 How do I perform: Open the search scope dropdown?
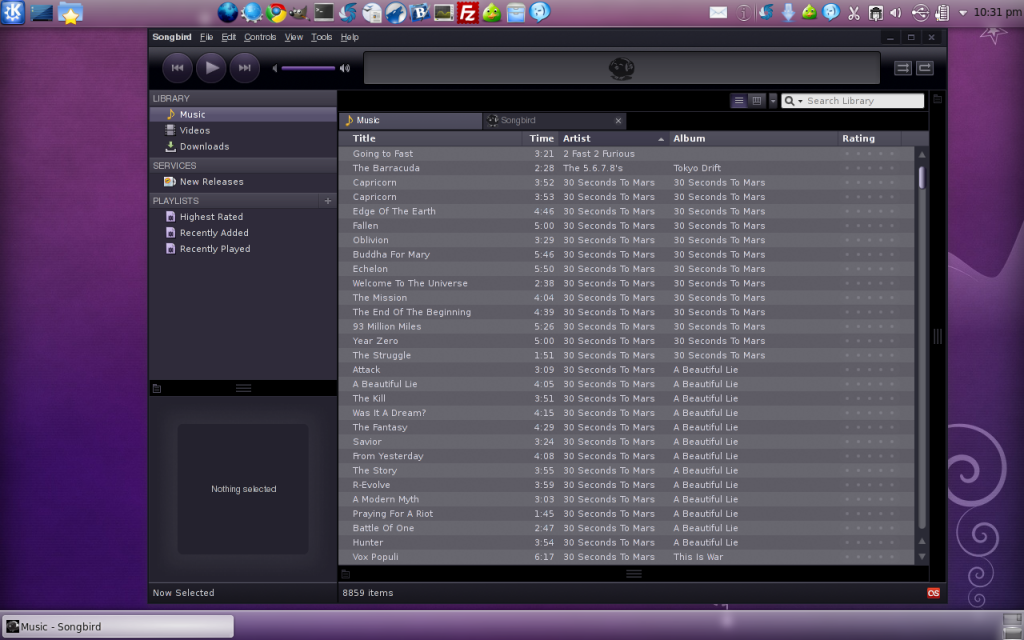(794, 101)
